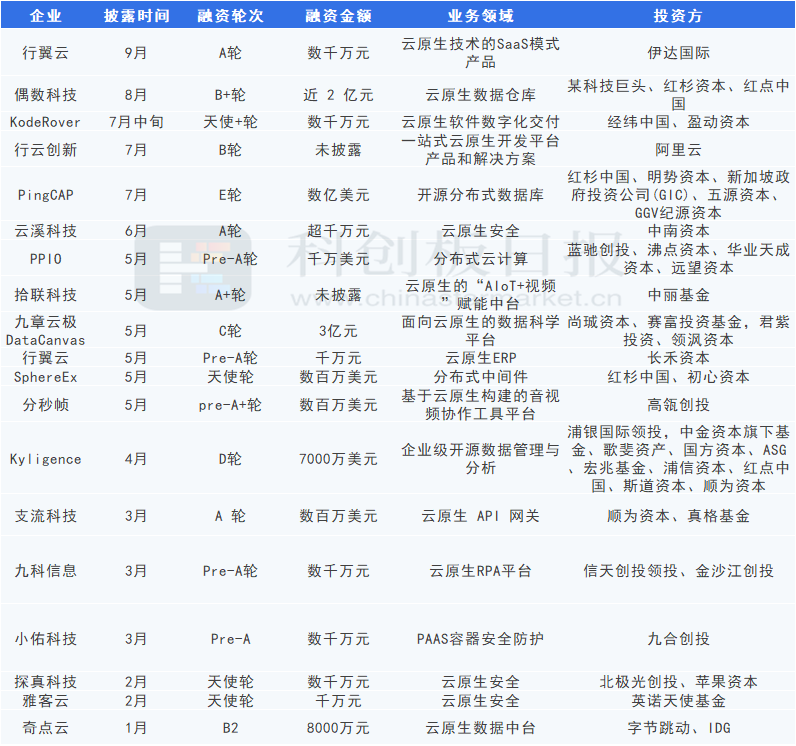Click the 云原生ERP business cell

pos(481,358)
